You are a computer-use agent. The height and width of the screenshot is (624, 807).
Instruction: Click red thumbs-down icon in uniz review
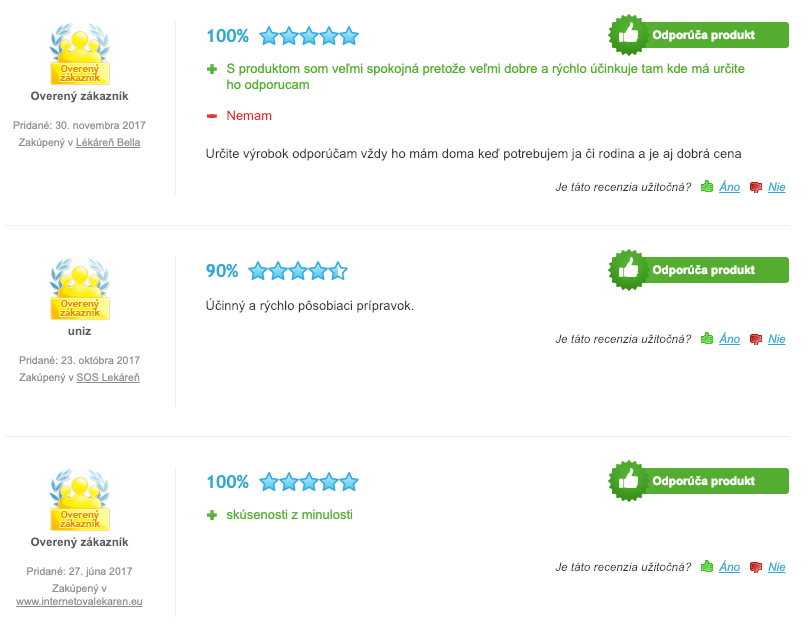click(756, 339)
